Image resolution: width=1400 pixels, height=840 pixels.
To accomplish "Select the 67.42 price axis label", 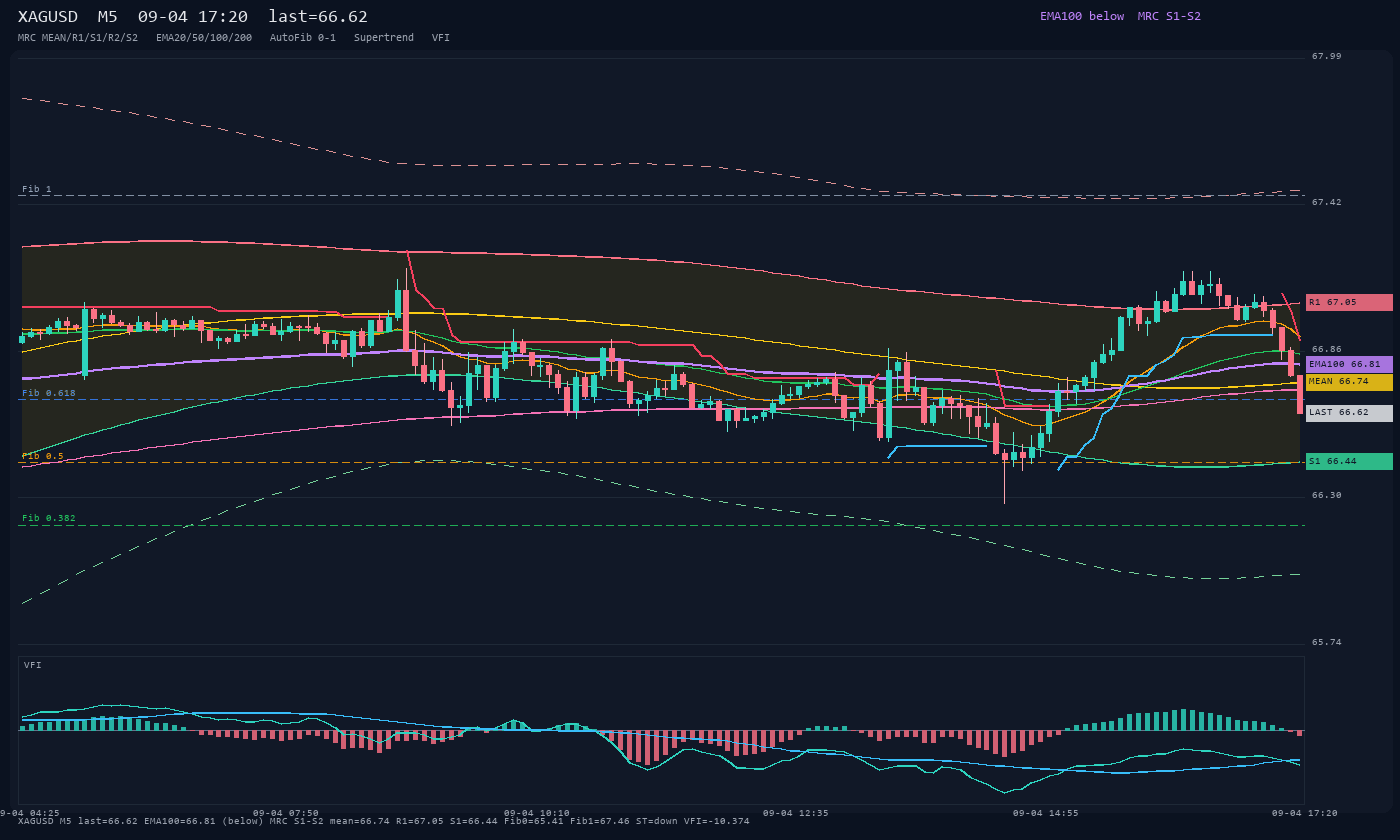I will tap(1327, 202).
